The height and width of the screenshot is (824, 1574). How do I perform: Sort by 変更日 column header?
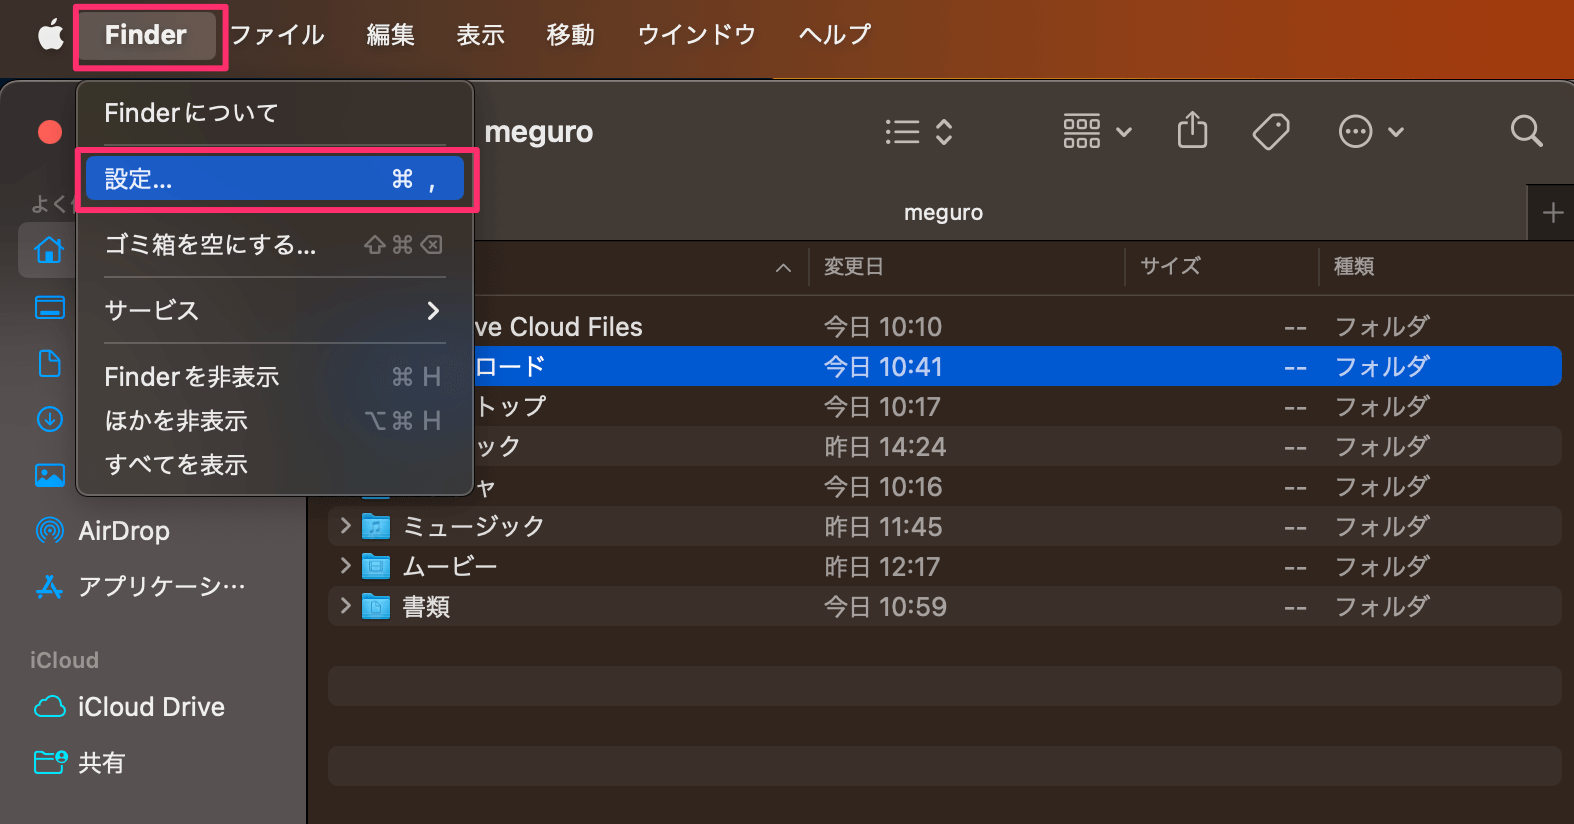(x=853, y=267)
